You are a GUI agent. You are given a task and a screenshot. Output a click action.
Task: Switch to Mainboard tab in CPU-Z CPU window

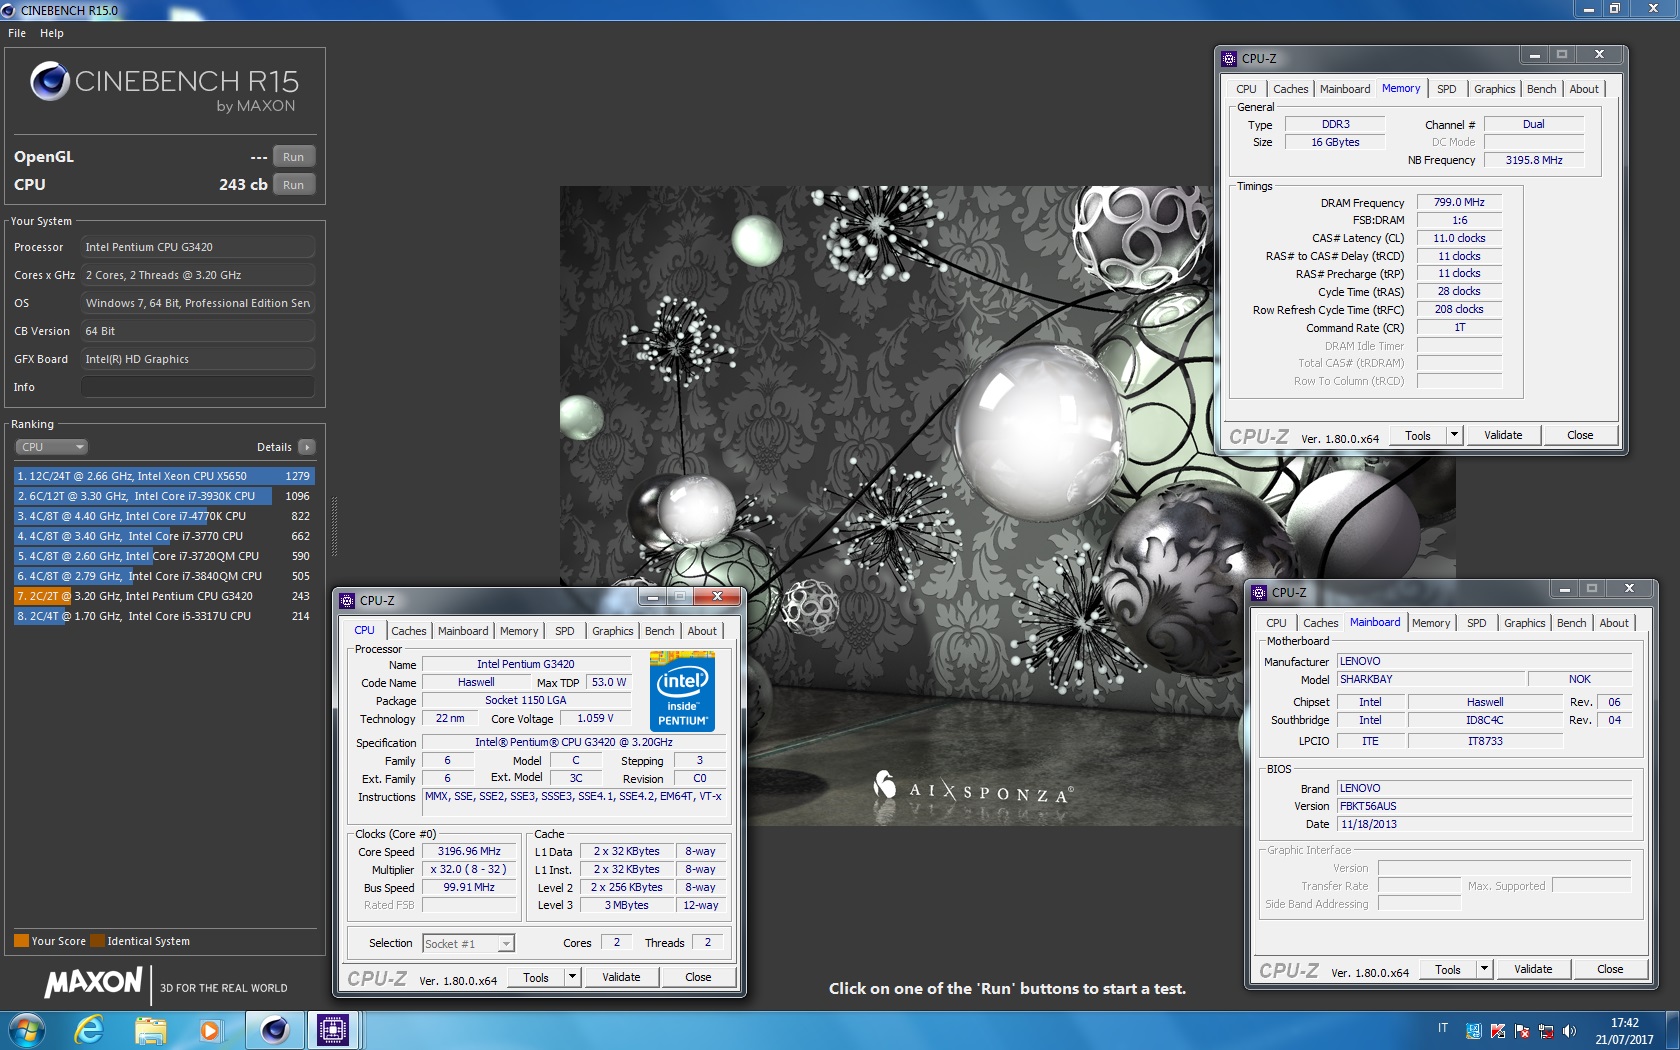tap(463, 631)
